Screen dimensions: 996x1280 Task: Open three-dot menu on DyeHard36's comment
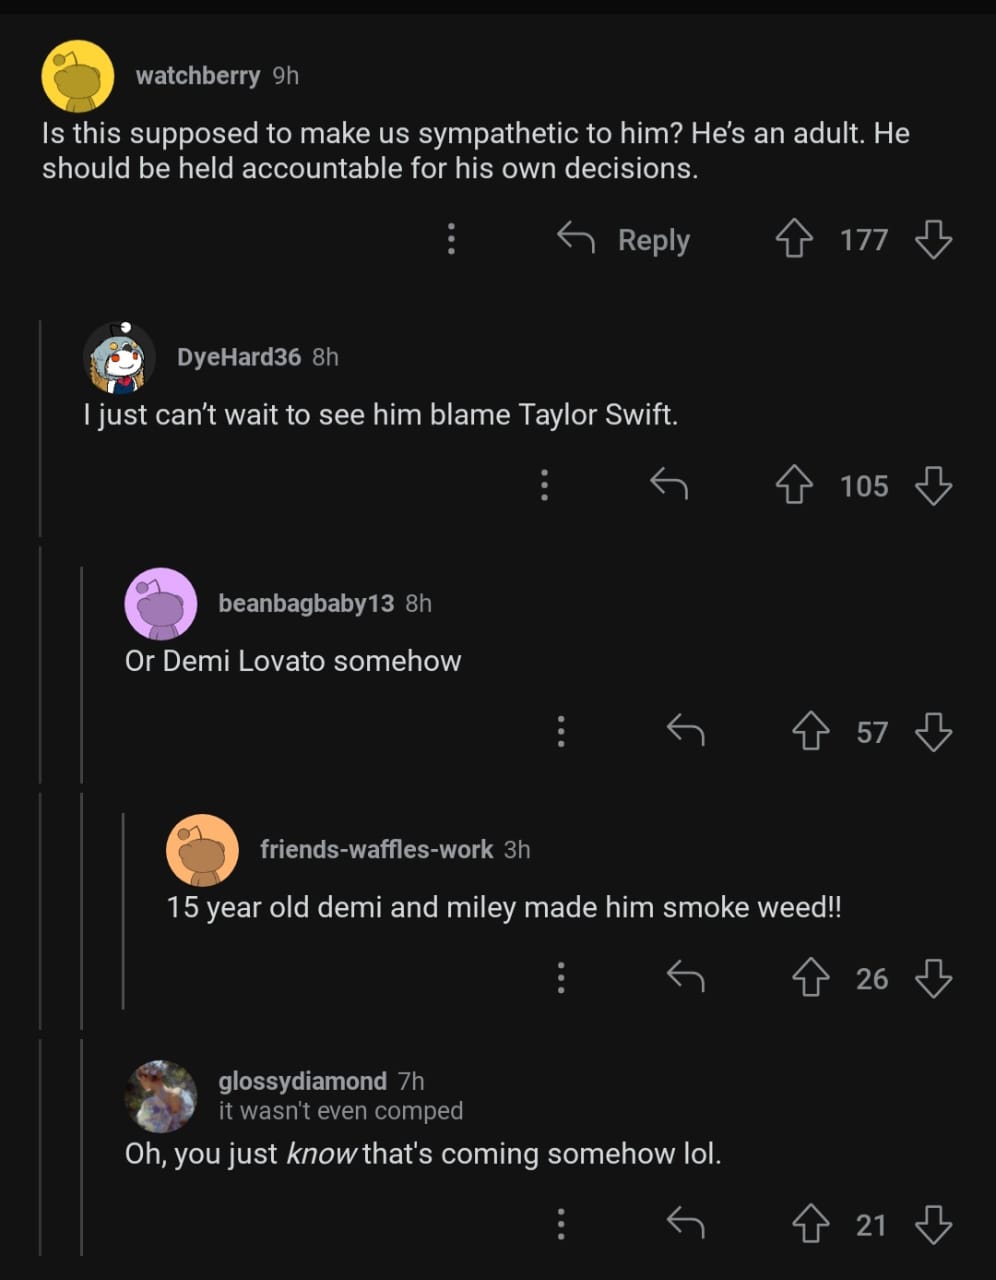(544, 486)
